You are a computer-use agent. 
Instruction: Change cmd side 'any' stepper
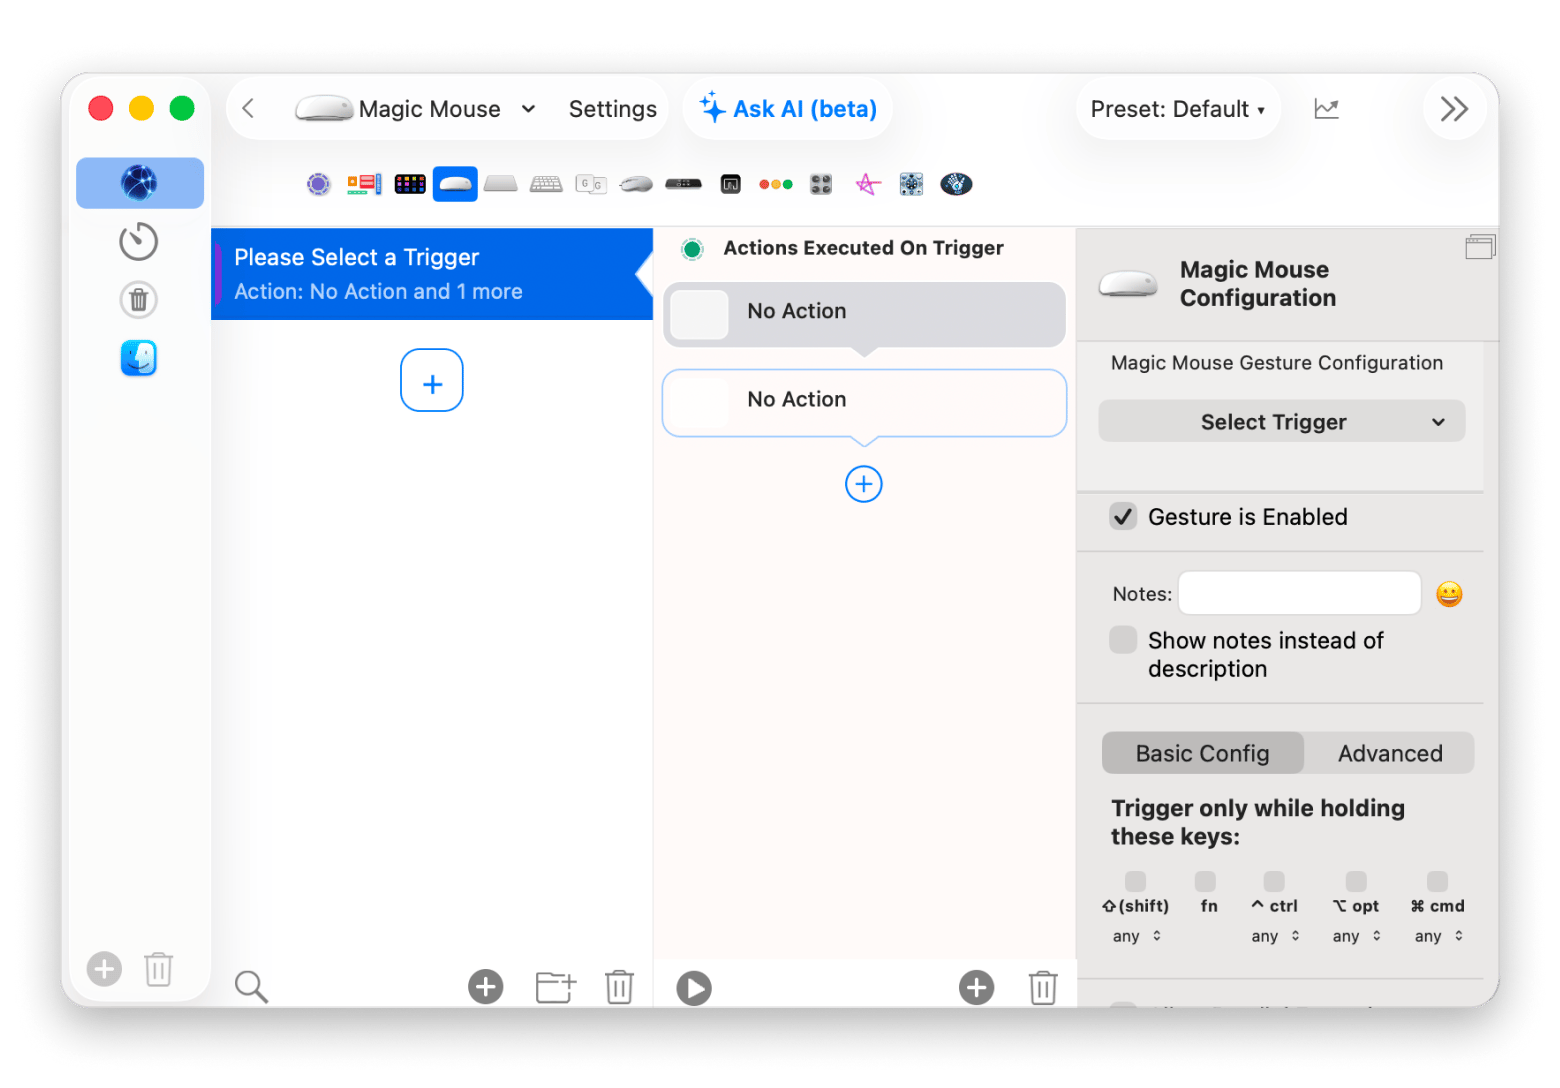click(x=1439, y=936)
